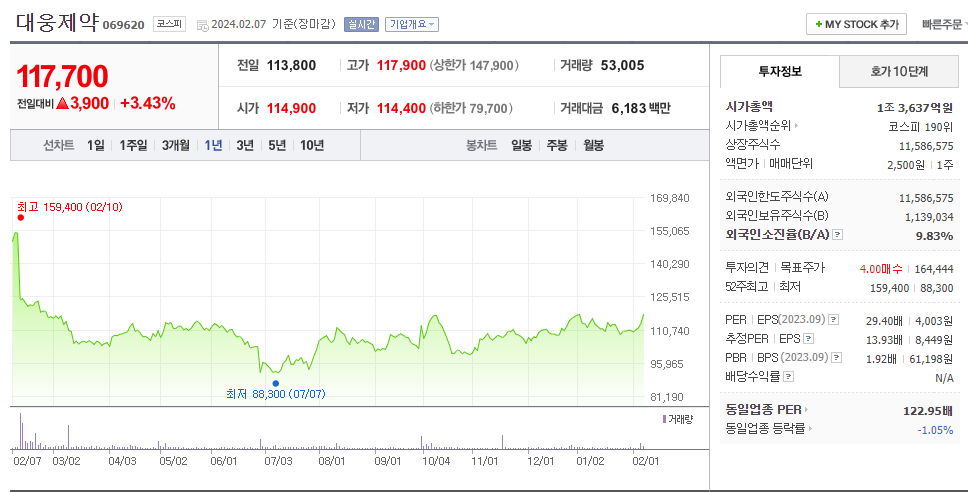Select the 1일 line chart period

(x=96, y=145)
